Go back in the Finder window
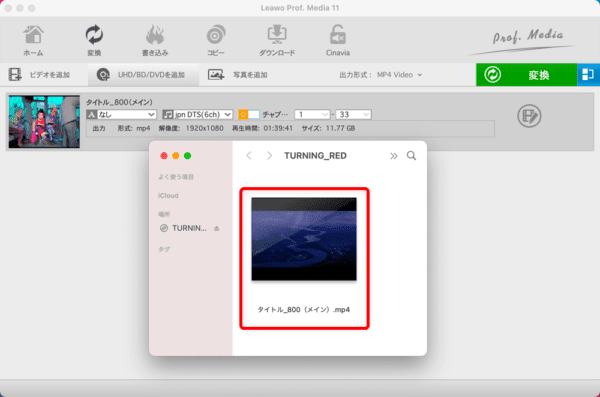600x397 pixels. click(249, 155)
